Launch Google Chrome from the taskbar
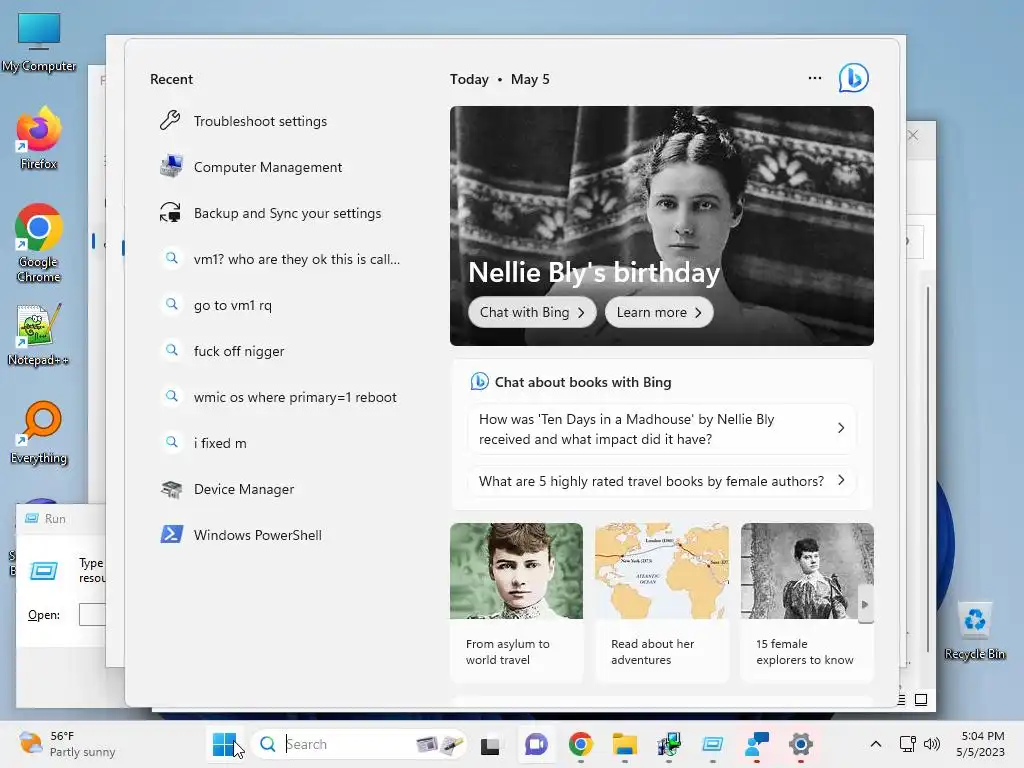 [581, 744]
